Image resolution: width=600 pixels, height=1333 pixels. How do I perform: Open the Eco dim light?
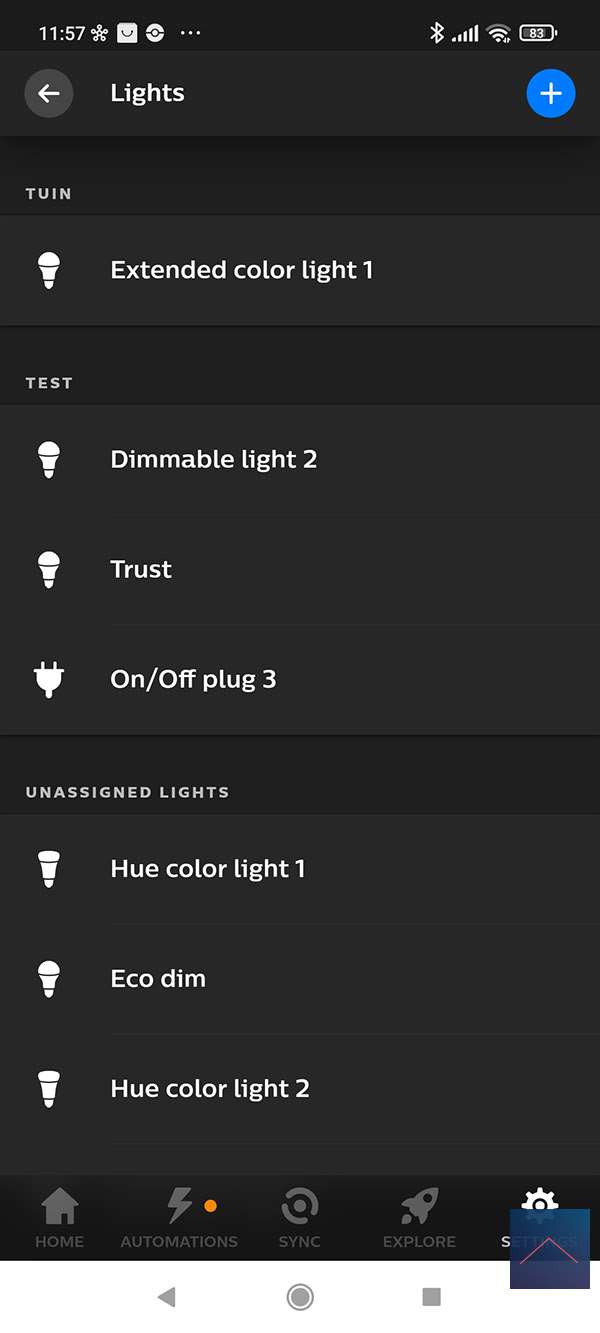[158, 979]
